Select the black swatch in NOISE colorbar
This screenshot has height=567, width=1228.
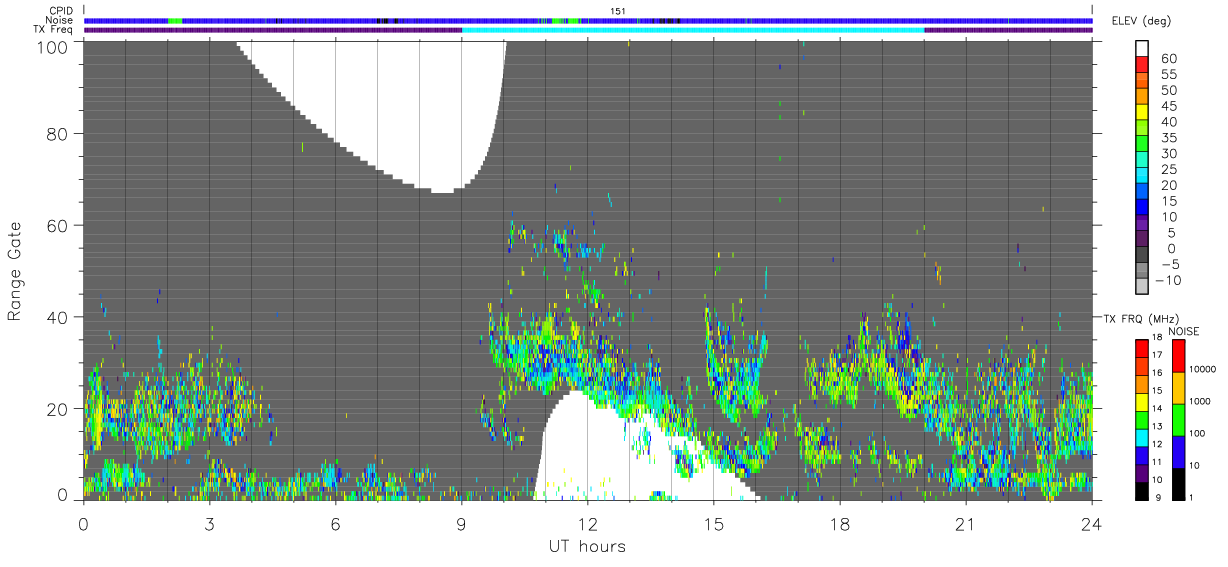1179,483
